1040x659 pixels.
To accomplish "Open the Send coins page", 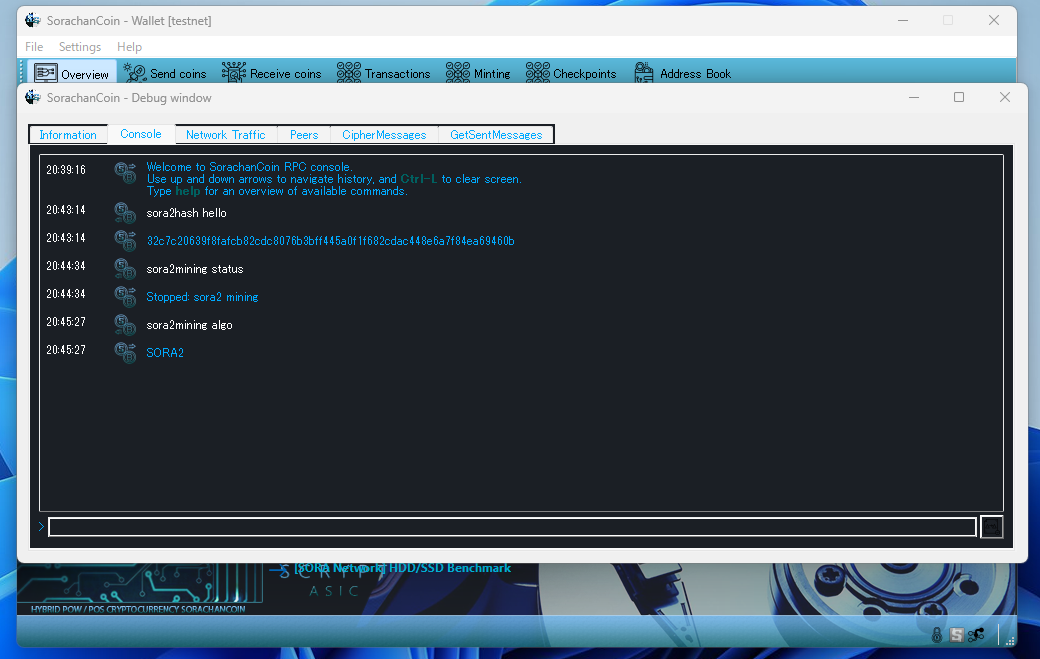I will pos(165,73).
